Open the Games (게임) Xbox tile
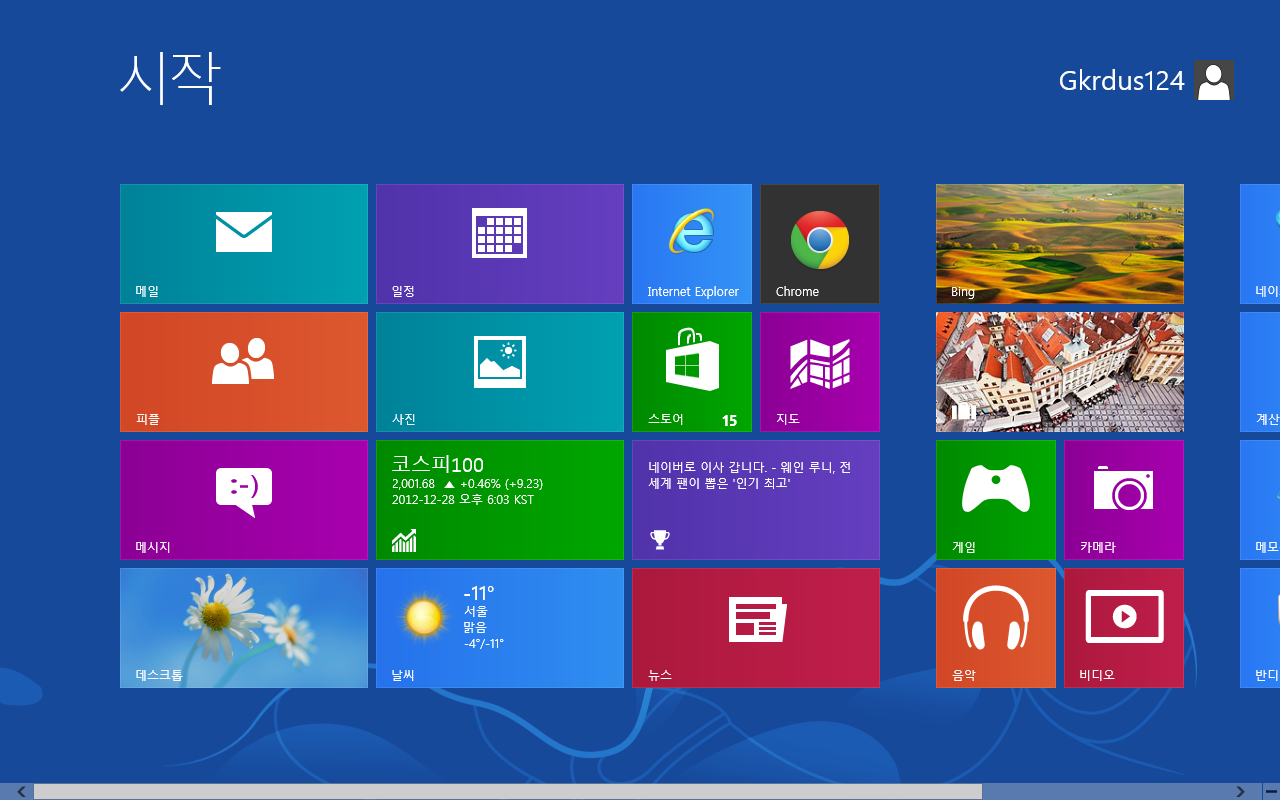This screenshot has height=800, width=1280. (996, 499)
